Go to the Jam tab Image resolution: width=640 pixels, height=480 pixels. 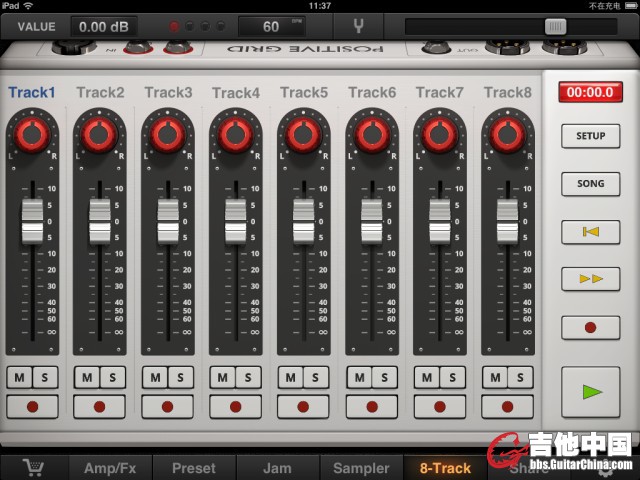tap(277, 467)
